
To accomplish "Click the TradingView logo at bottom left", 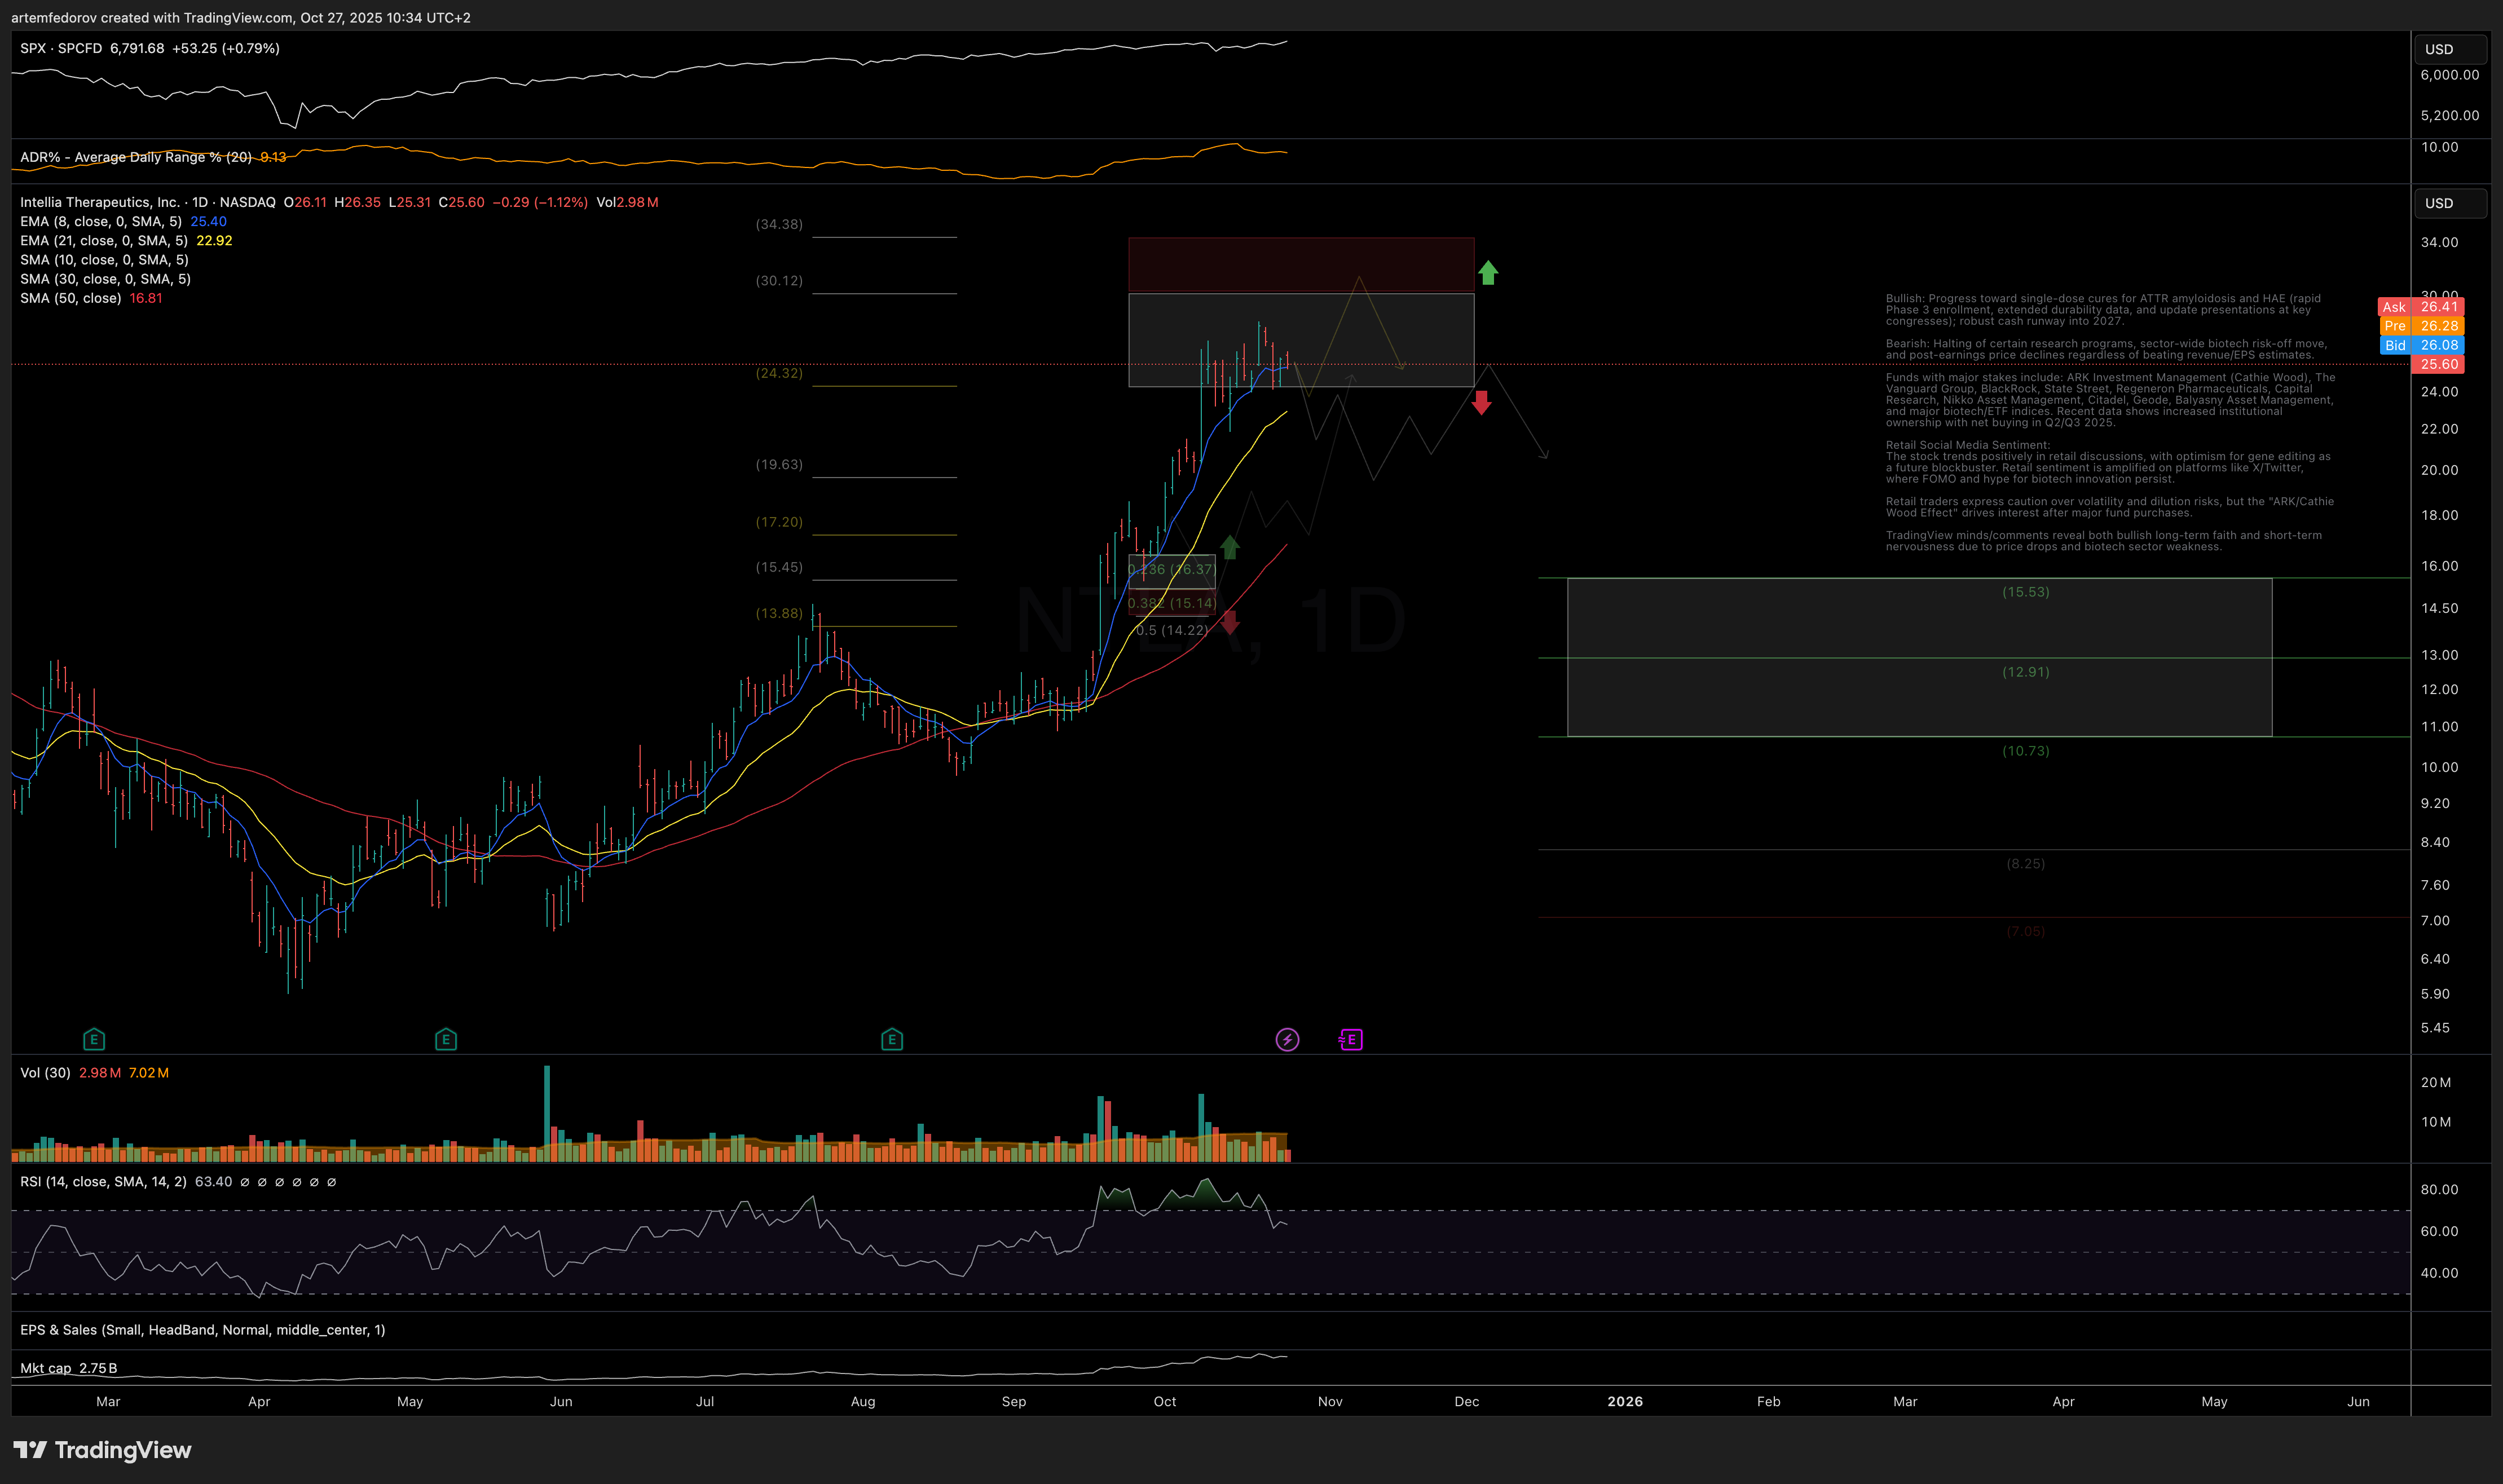I will tap(102, 1450).
